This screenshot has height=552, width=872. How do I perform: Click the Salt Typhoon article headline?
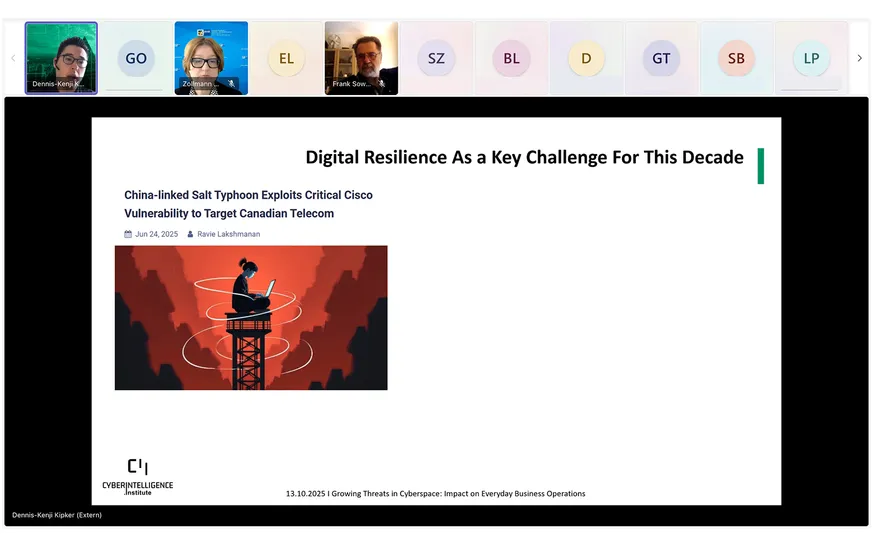point(248,204)
